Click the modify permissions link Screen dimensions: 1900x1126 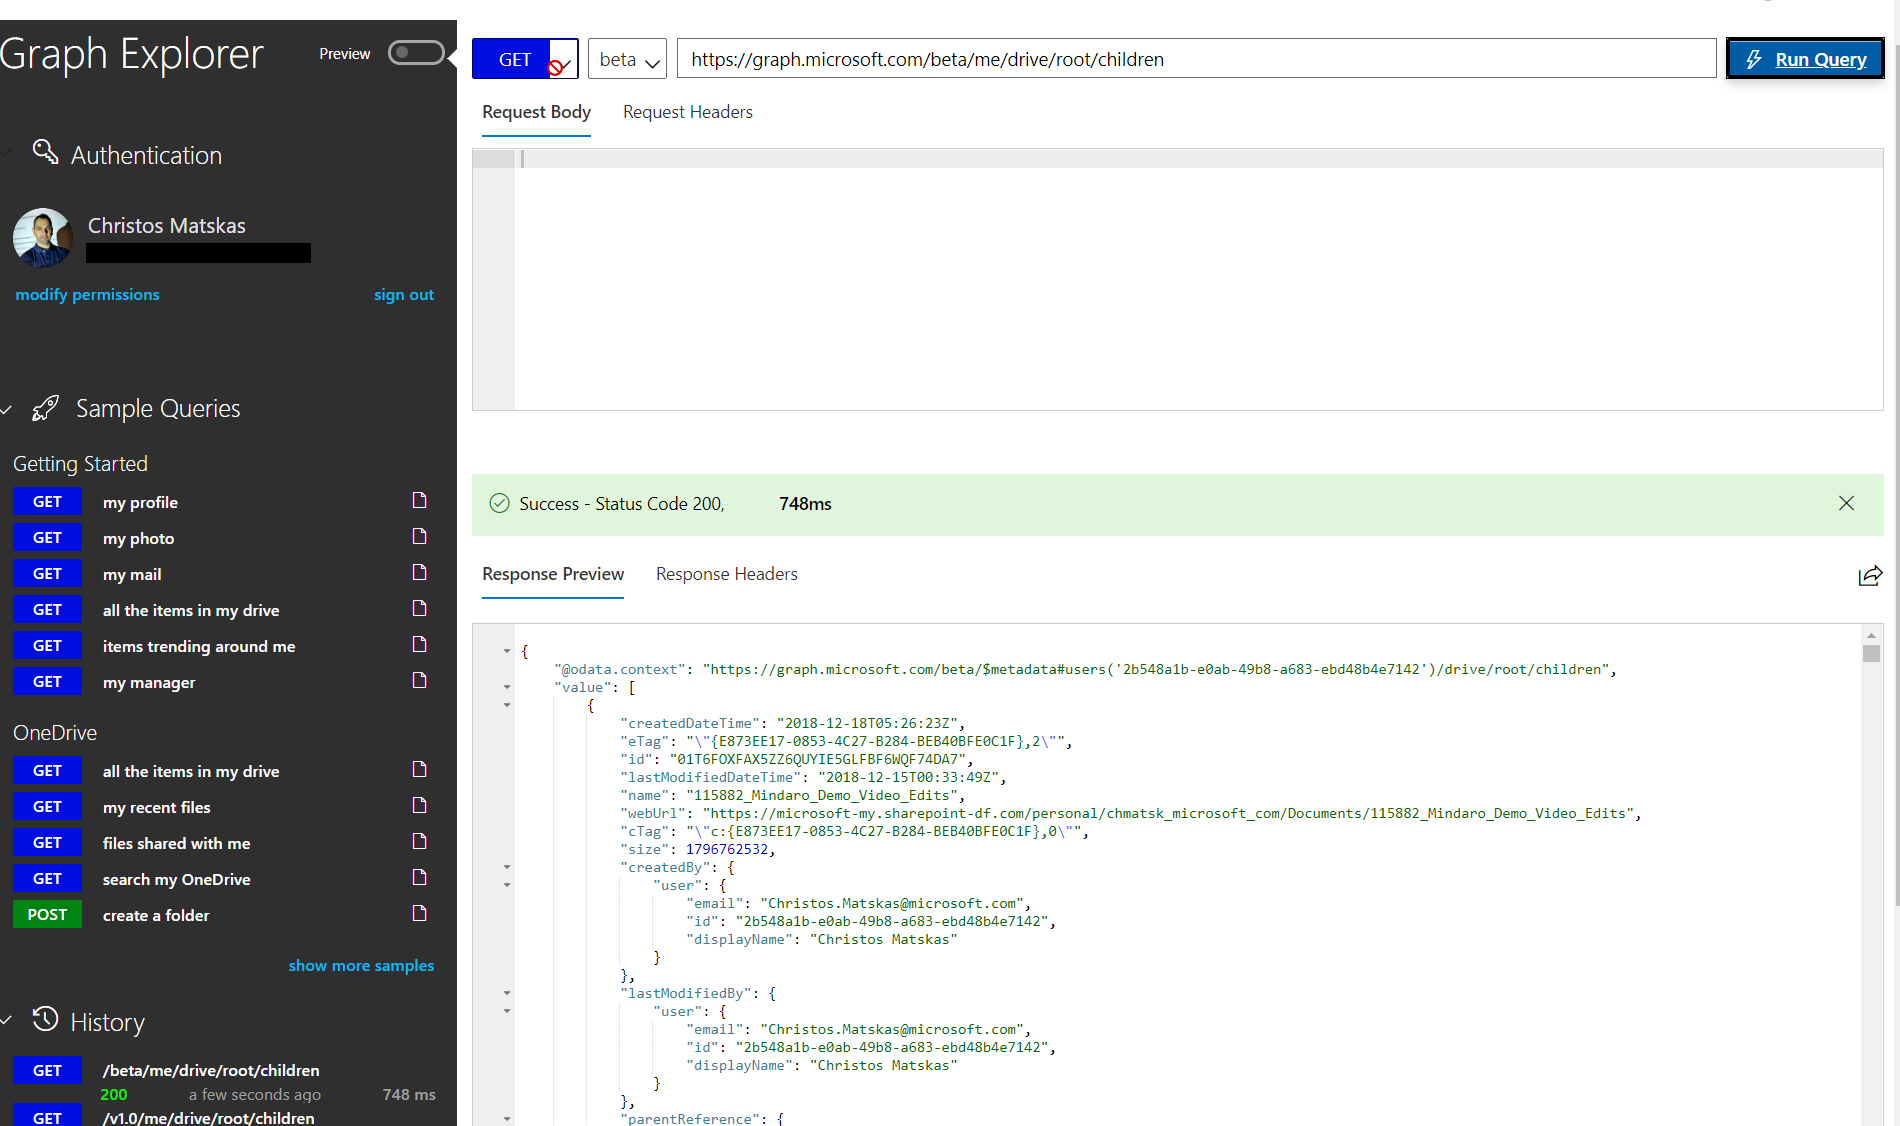click(87, 294)
